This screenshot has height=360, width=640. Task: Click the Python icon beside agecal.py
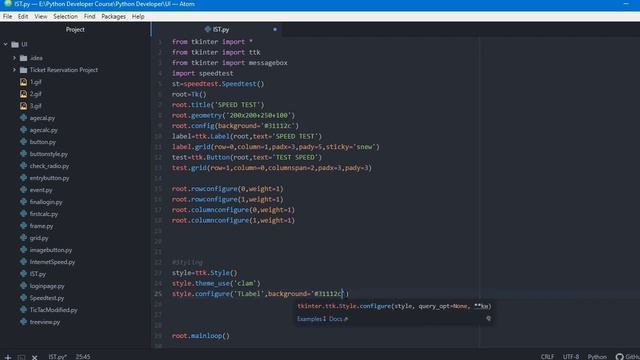coord(23,118)
